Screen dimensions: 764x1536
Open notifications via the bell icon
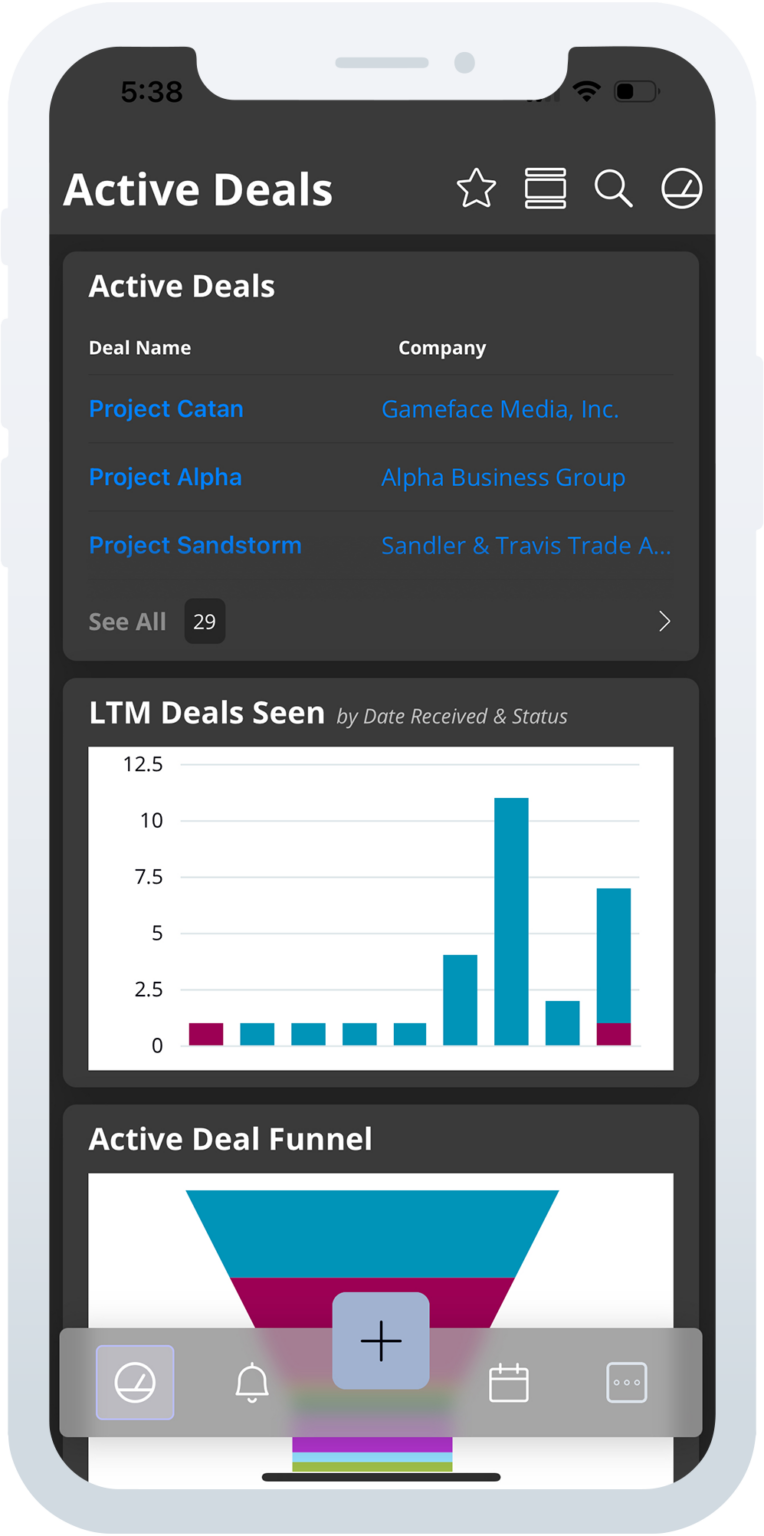click(x=253, y=1383)
